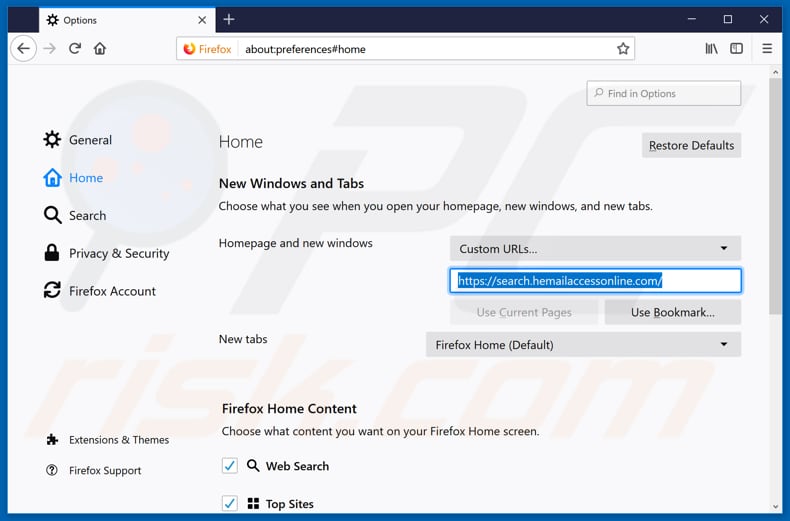This screenshot has height=521, width=790.
Task: Toggle the sidebar view icon
Action: tap(737, 48)
